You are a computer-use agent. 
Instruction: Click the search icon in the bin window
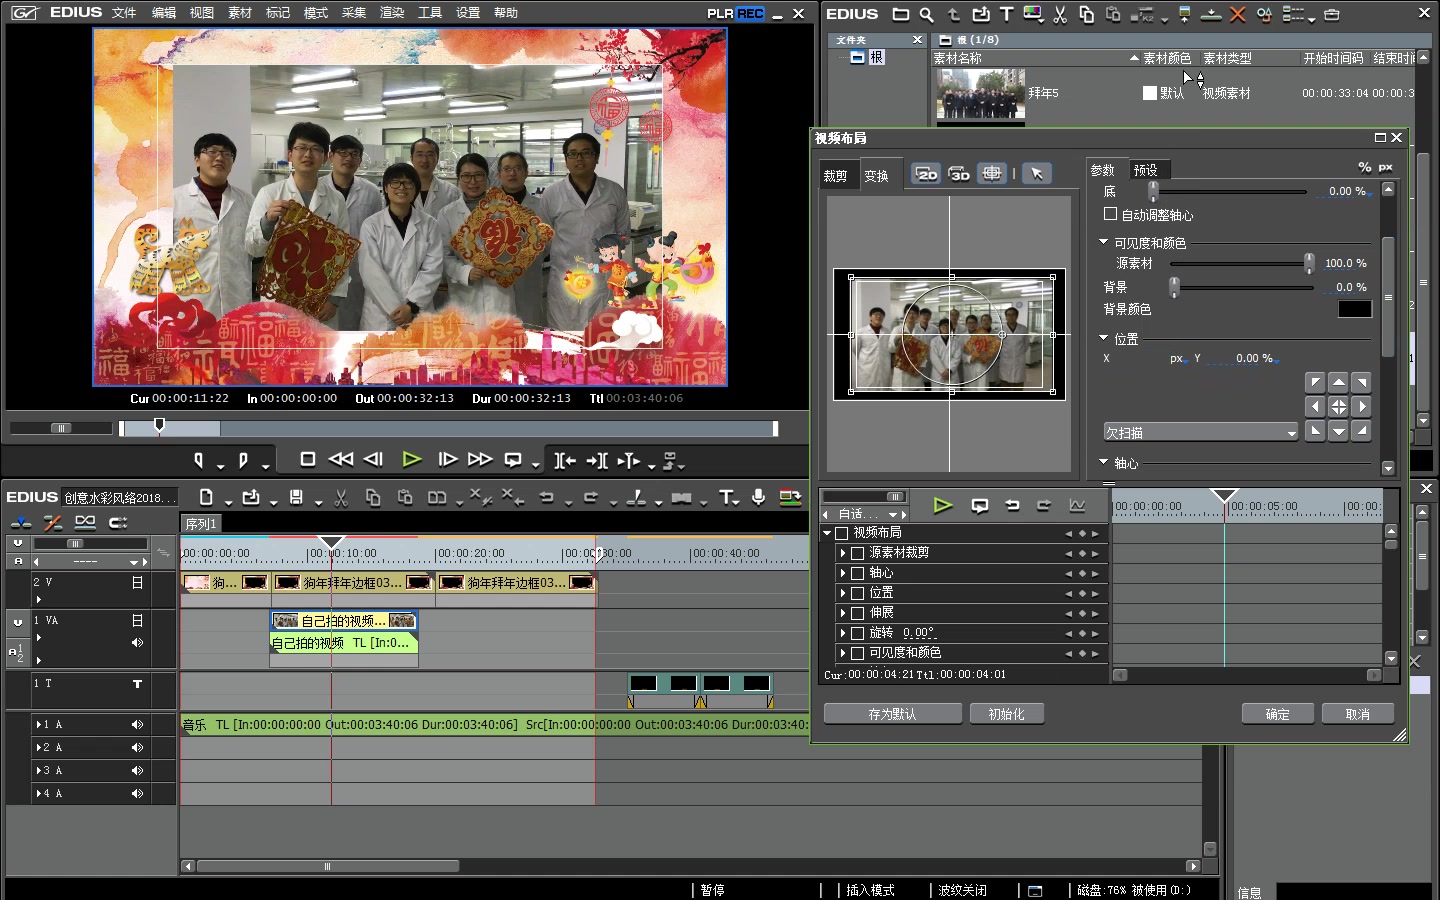click(x=927, y=14)
